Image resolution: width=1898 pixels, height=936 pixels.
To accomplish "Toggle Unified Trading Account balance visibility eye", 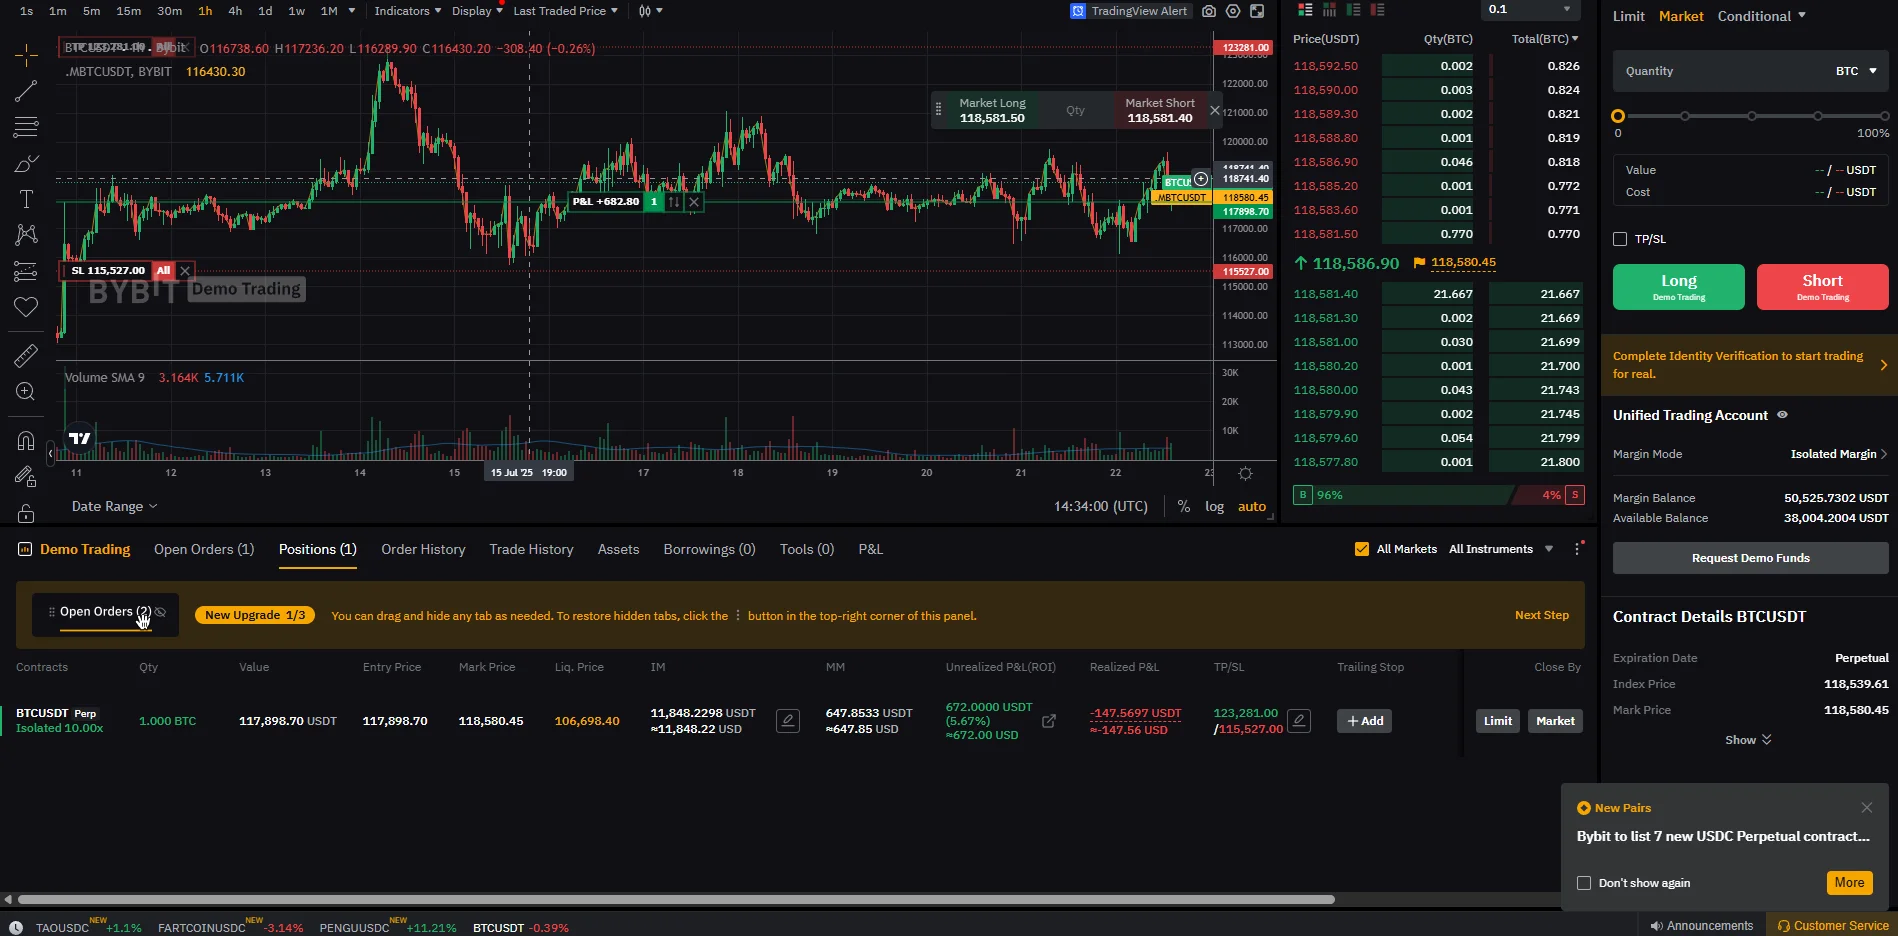I will point(1782,415).
